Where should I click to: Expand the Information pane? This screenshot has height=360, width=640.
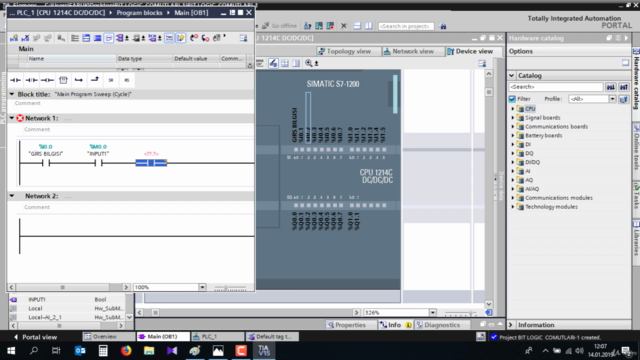(x=511, y=325)
